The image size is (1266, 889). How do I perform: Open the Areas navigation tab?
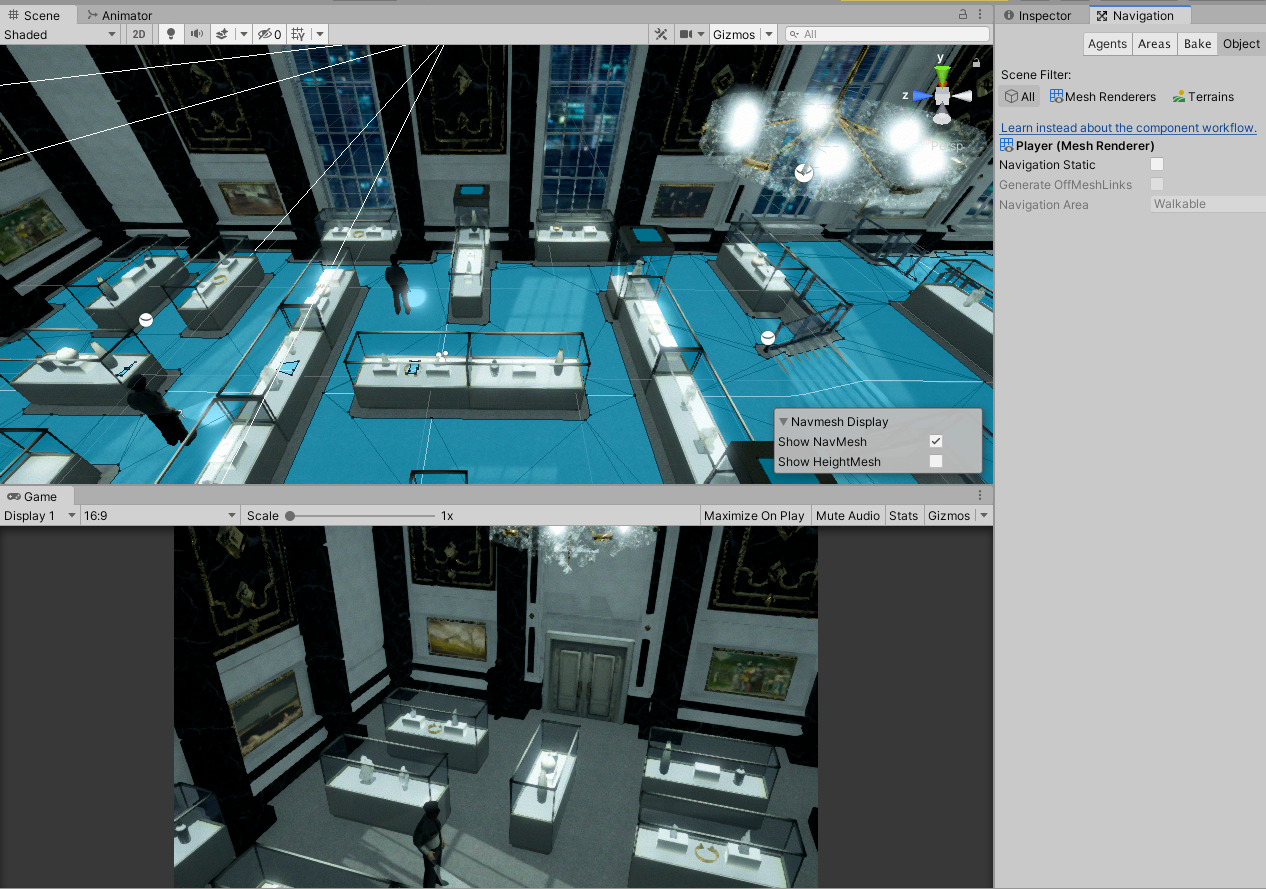click(1154, 44)
